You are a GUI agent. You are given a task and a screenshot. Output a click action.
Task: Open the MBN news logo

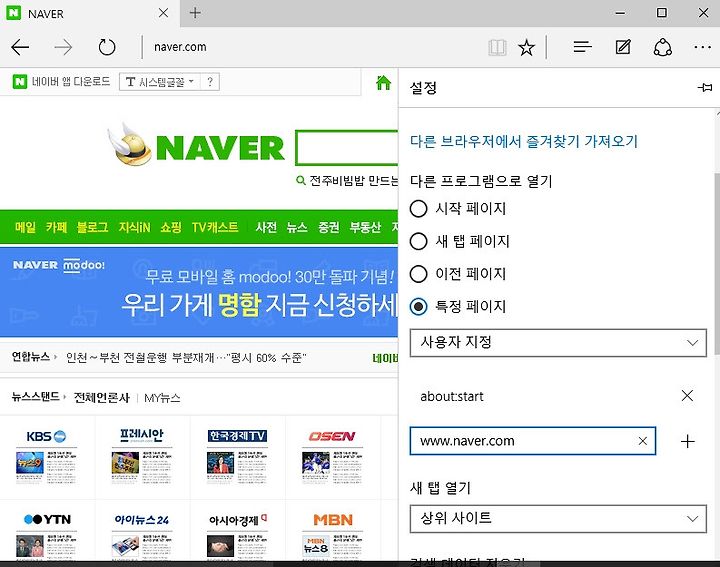pos(333,520)
